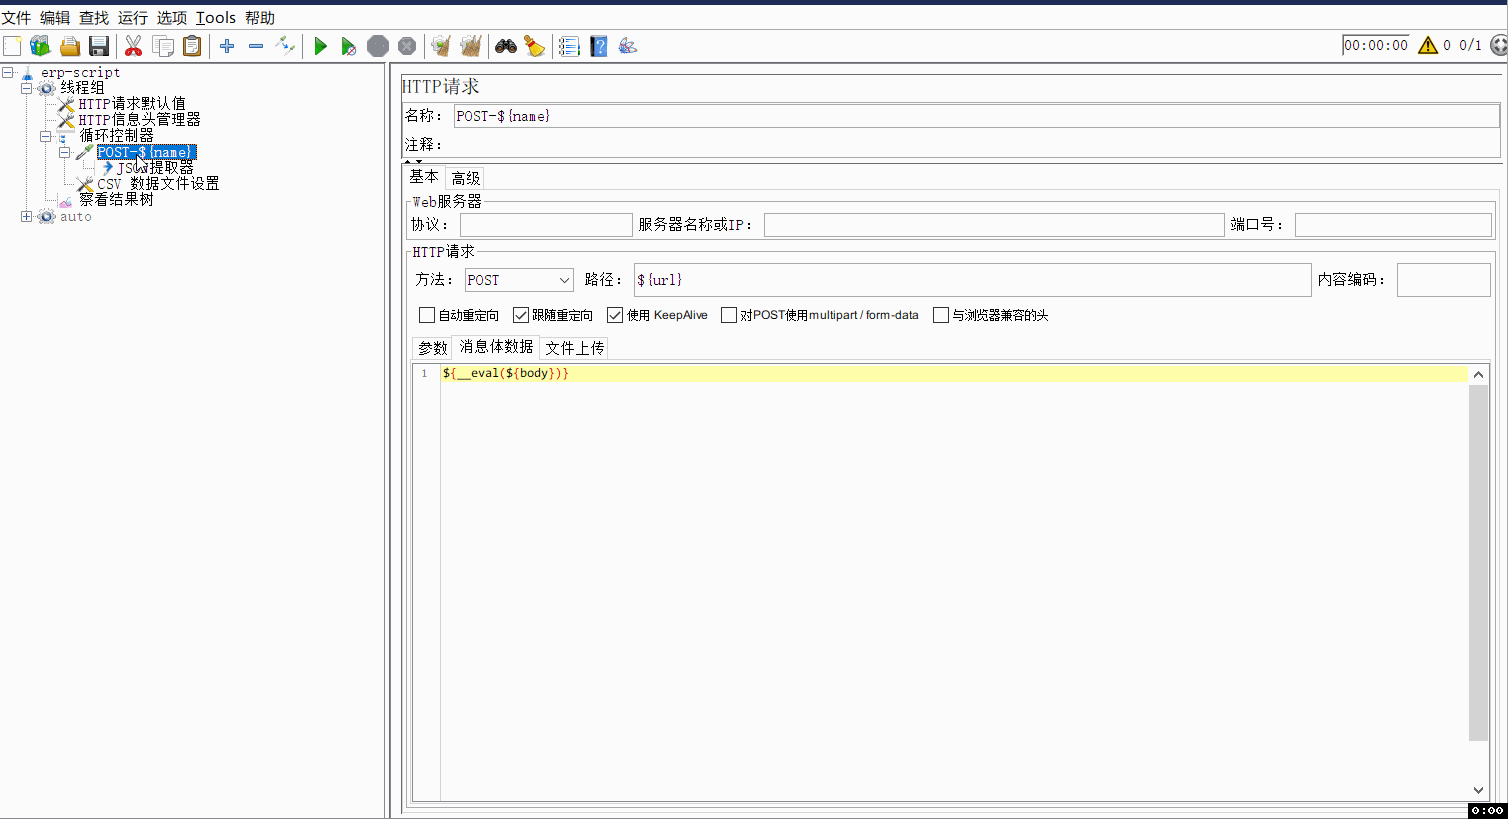Click the 内容编码 input field
Viewport: 1508px width, 819px height.
[1443, 280]
